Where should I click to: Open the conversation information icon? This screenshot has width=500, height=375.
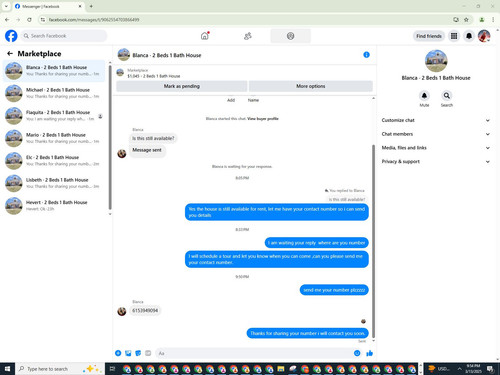366,55
